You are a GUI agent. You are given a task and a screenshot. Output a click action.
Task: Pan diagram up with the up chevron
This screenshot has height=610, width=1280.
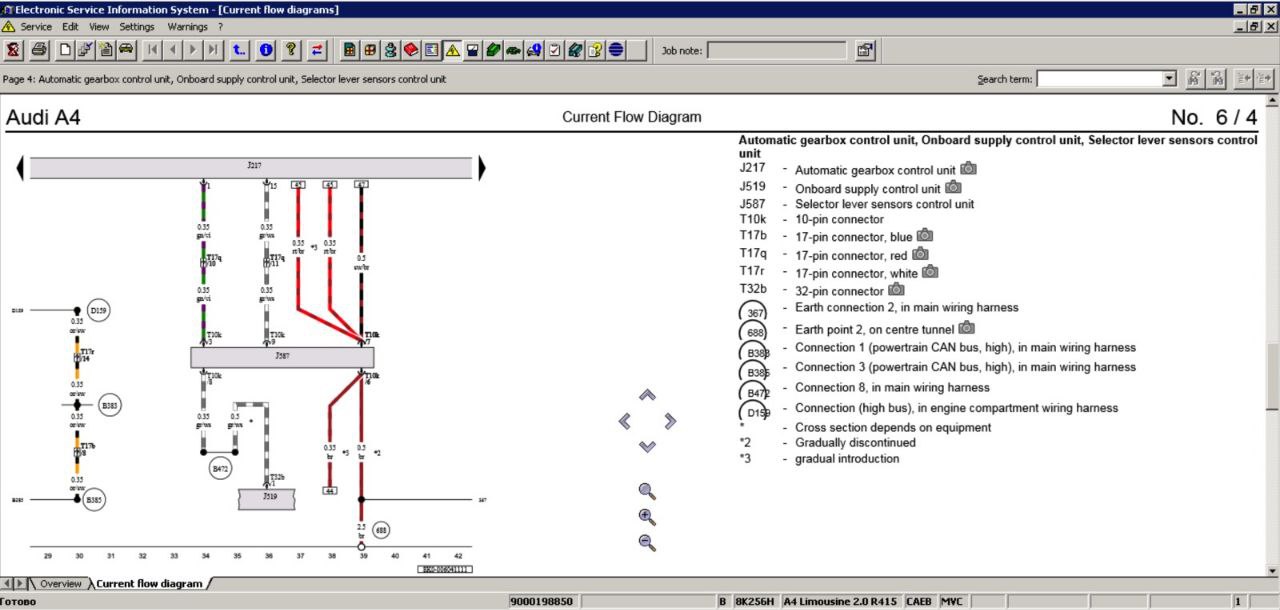[x=647, y=395]
